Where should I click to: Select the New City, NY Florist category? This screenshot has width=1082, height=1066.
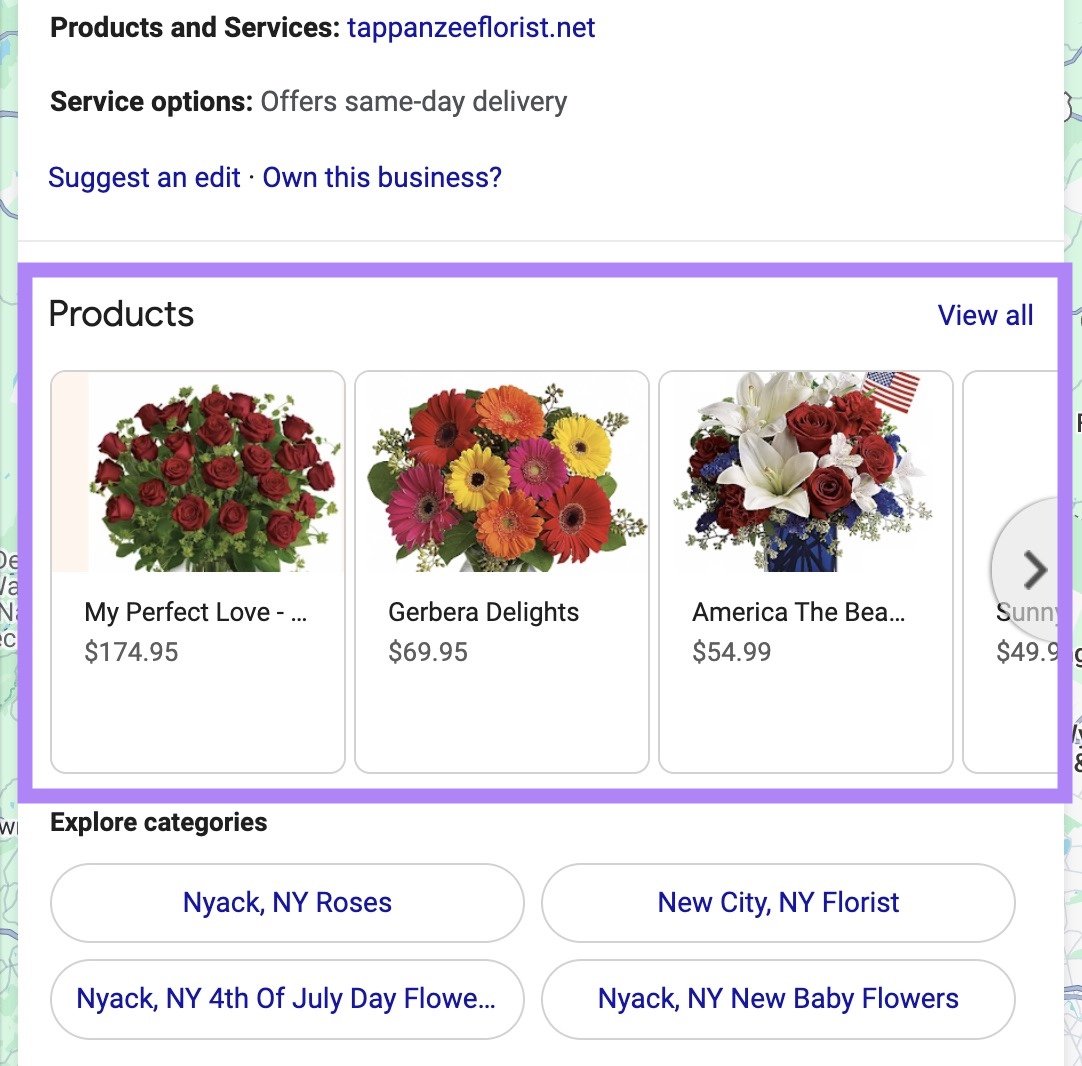[x=778, y=902]
